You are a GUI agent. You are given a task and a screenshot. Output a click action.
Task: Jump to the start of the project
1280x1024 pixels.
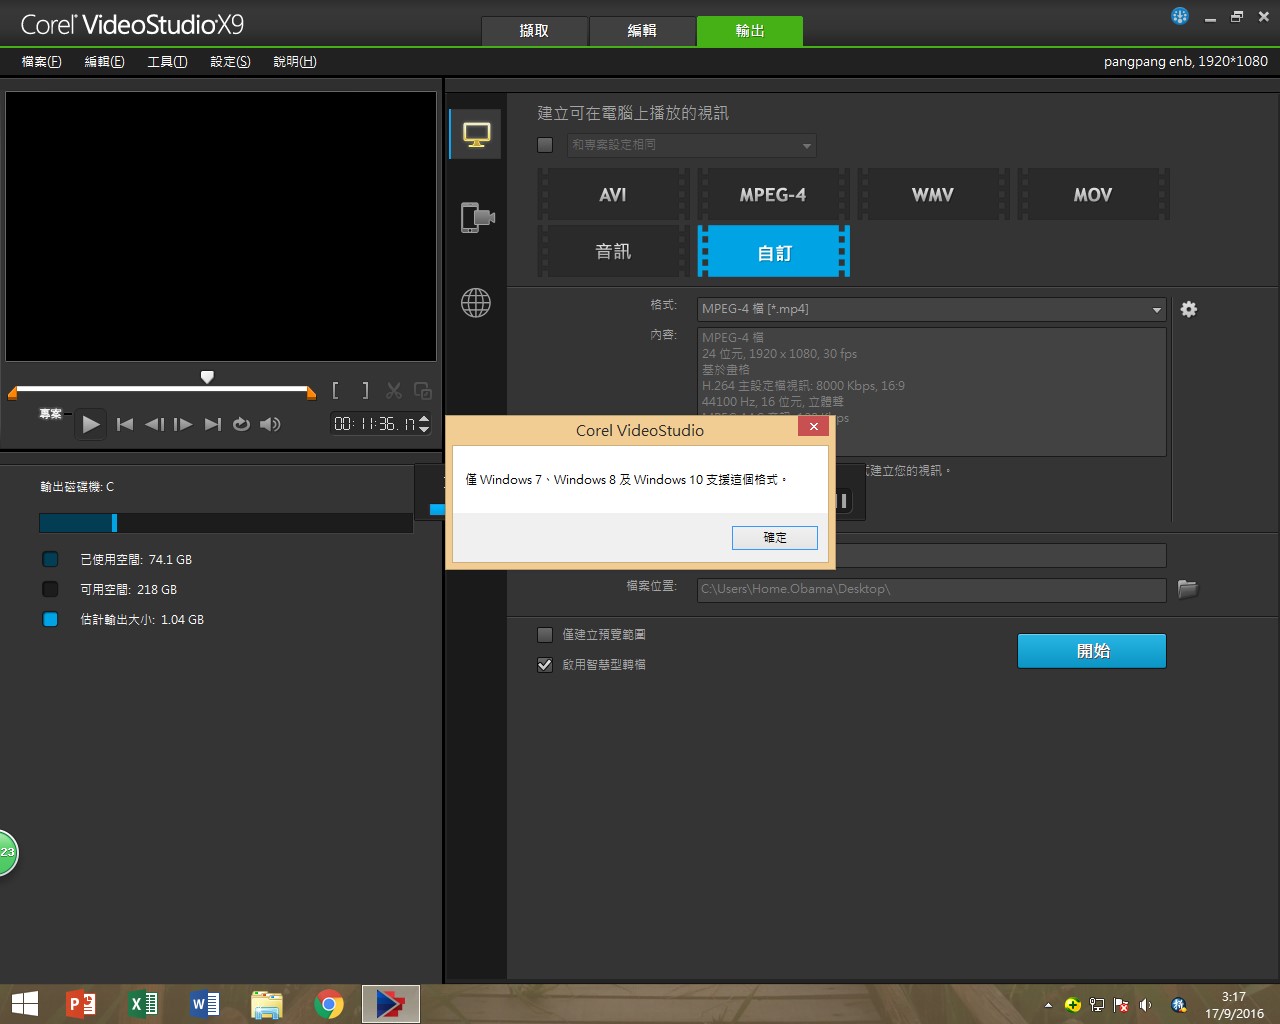(125, 424)
